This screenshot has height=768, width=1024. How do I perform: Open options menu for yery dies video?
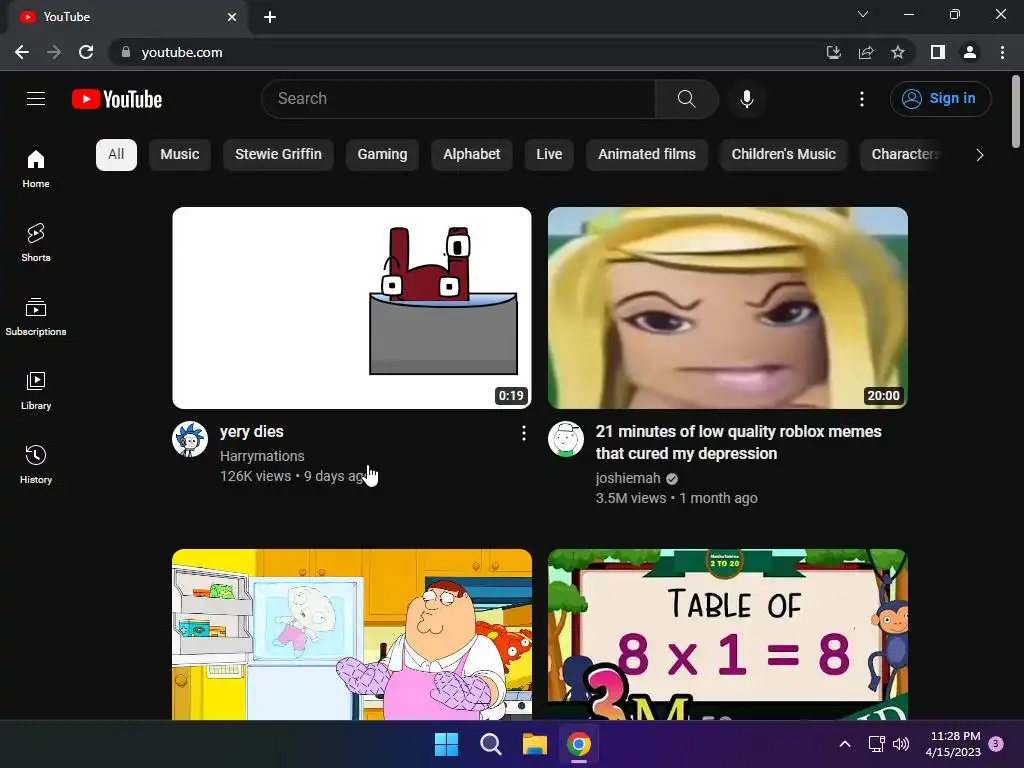[523, 433]
